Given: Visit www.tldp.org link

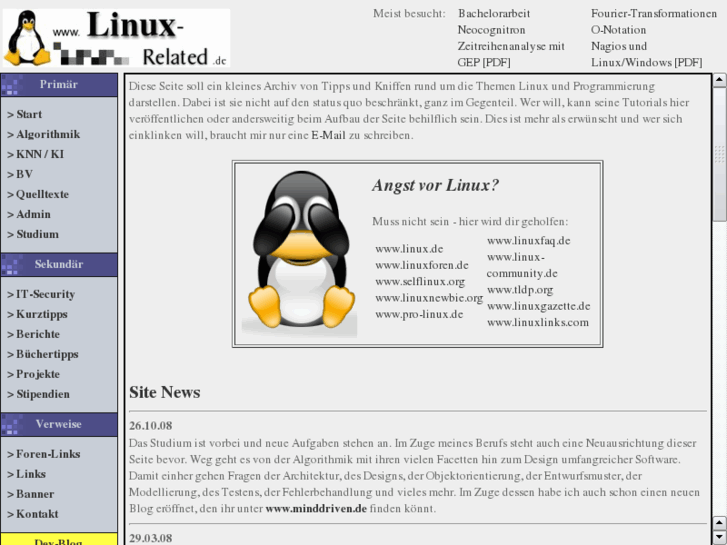Looking at the screenshot, I should [520, 289].
